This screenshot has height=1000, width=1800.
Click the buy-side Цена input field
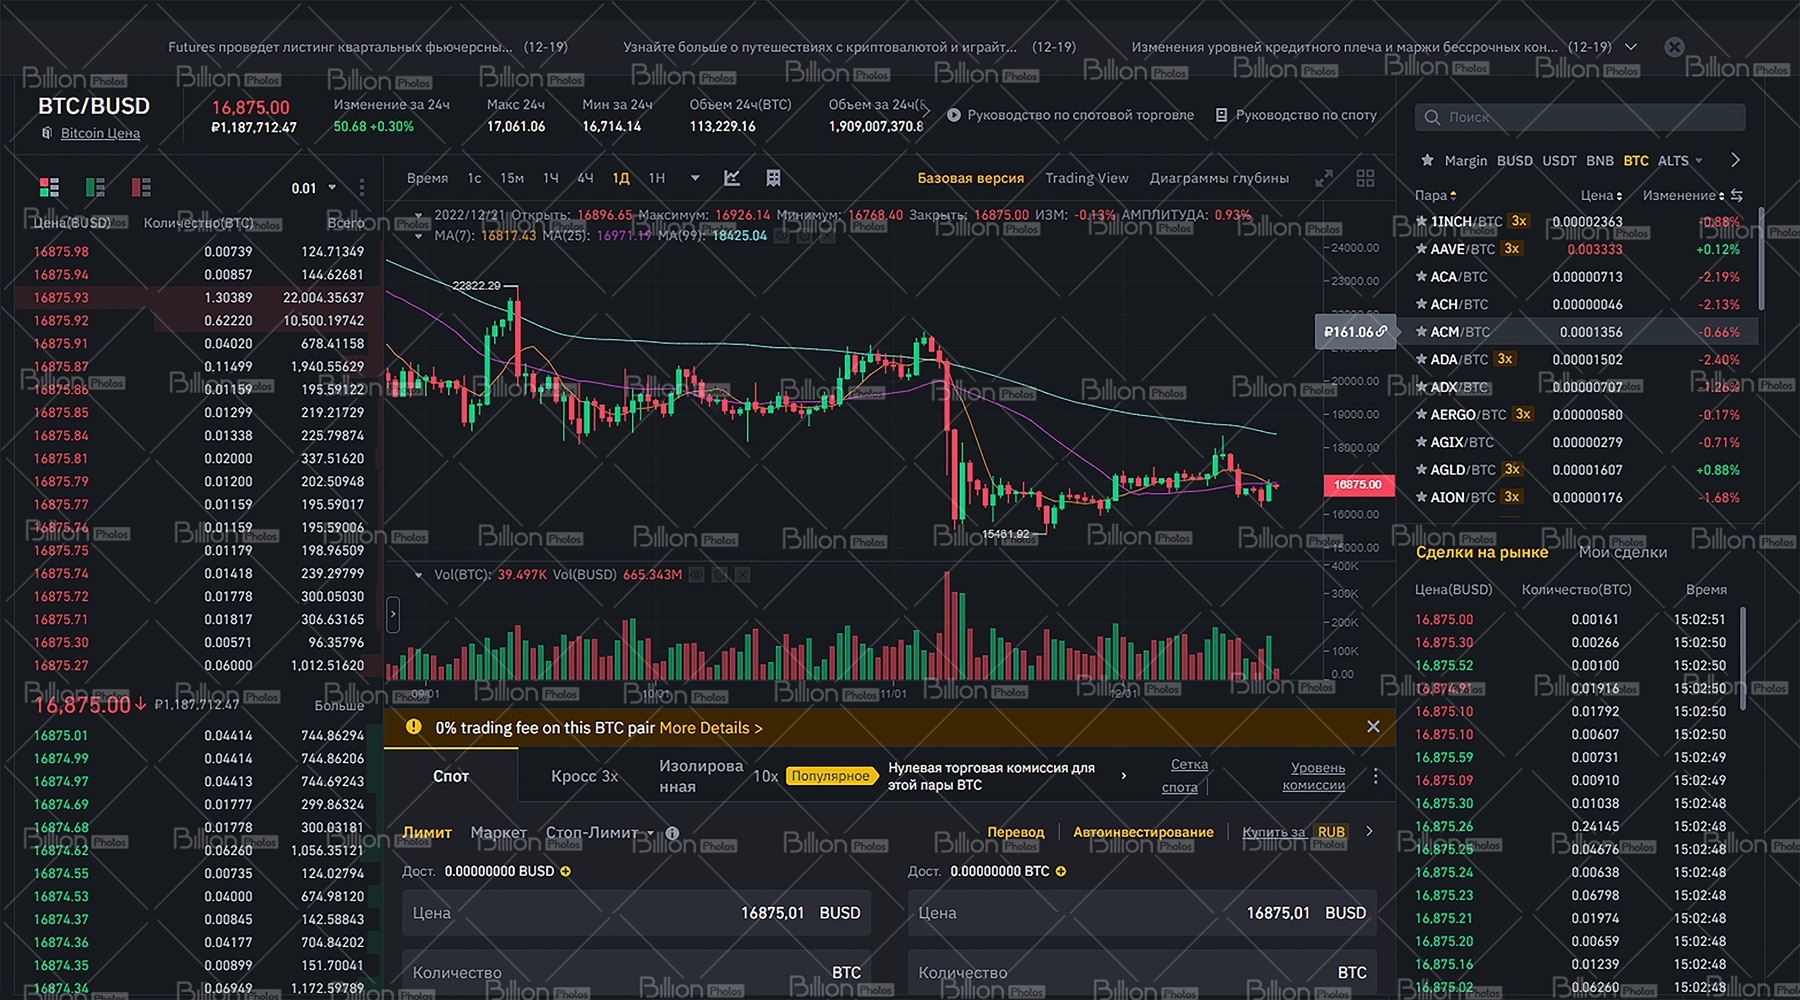[x=636, y=913]
